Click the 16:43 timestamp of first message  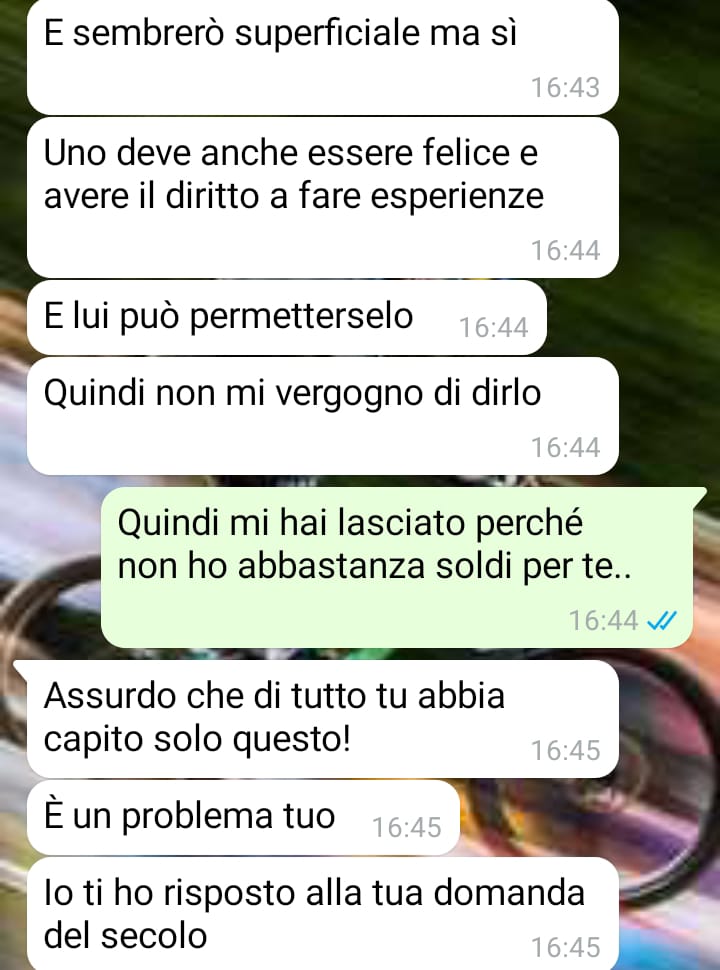[x=565, y=87]
